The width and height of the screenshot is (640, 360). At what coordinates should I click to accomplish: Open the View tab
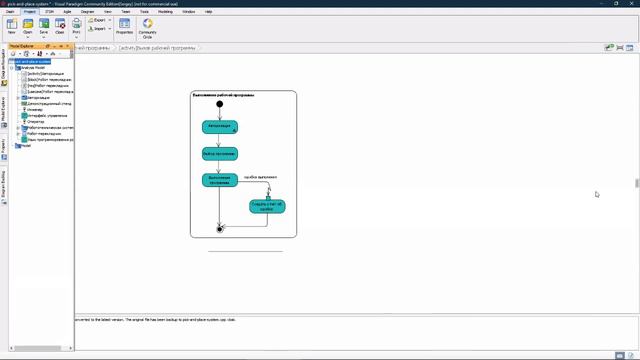click(108, 12)
